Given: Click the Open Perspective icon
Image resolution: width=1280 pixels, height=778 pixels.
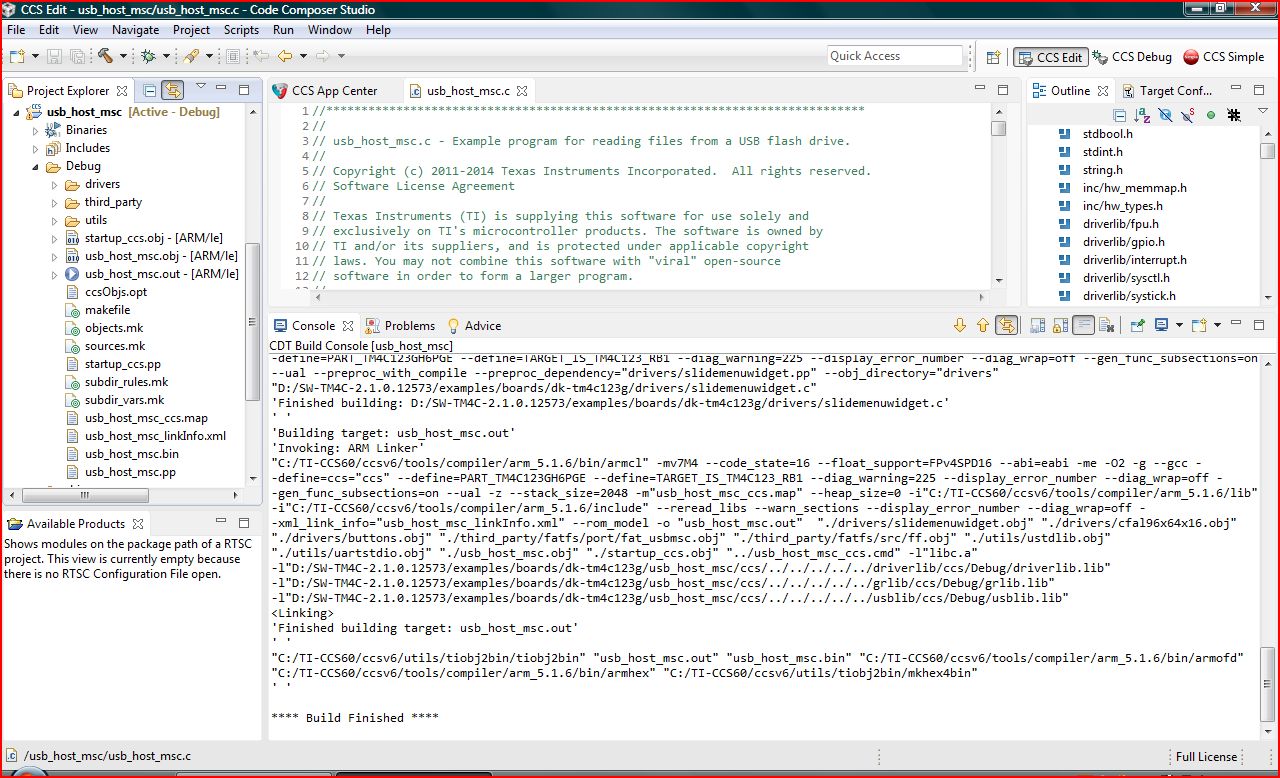Looking at the screenshot, I should [994, 57].
